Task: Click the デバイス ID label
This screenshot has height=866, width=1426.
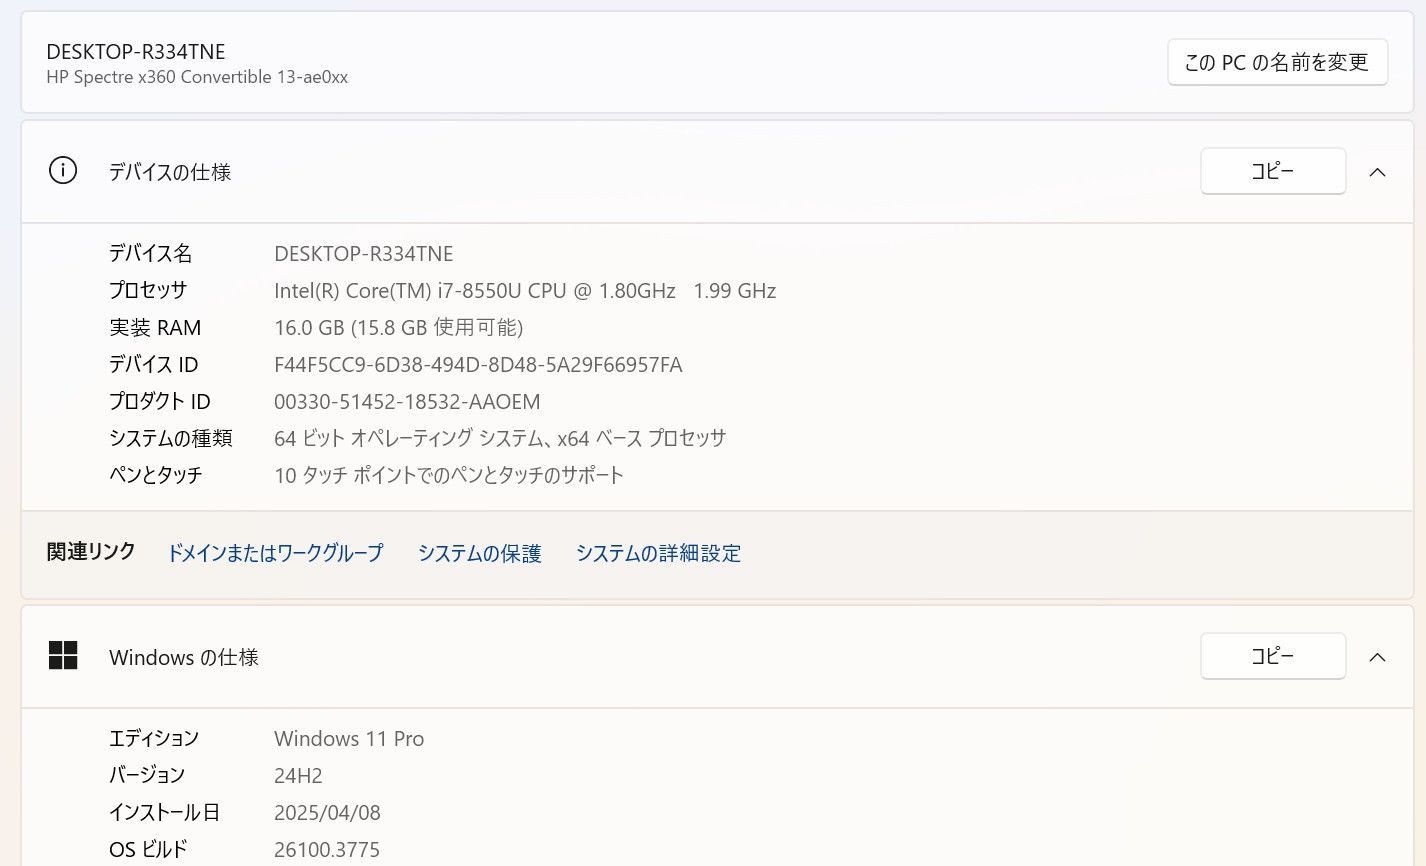Action: click(154, 365)
